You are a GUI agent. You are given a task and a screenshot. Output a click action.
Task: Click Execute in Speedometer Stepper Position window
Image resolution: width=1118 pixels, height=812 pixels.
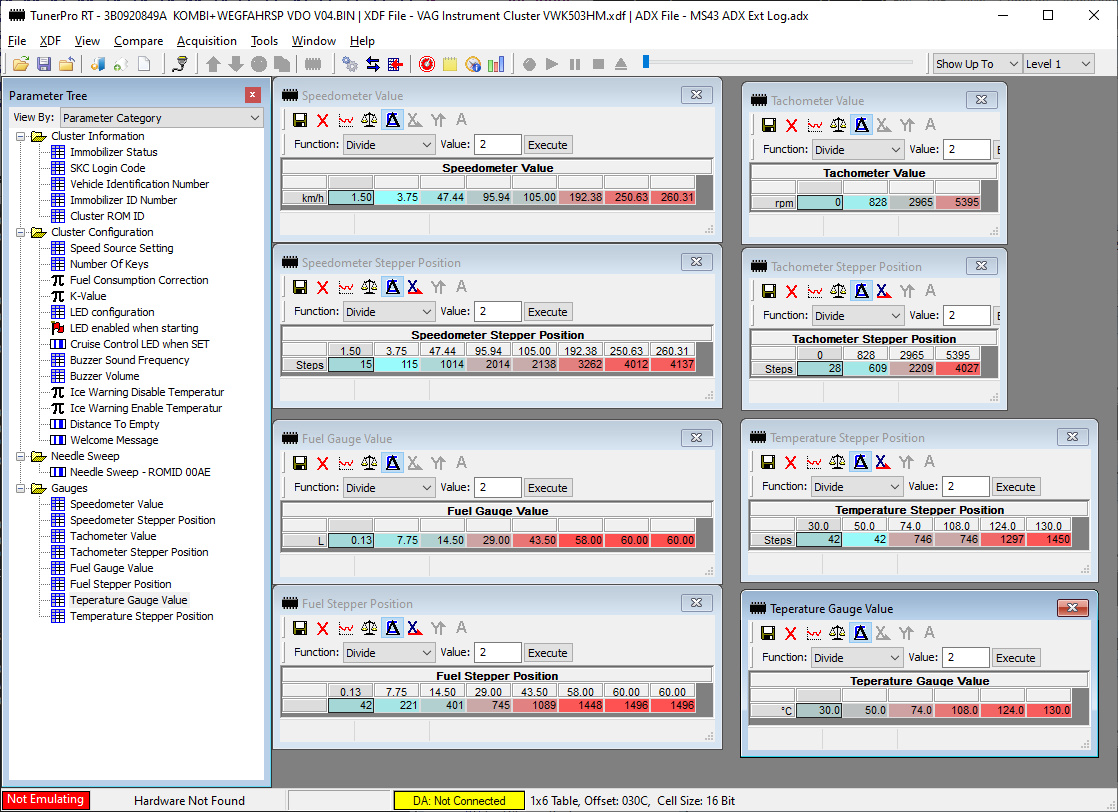pyautogui.click(x=548, y=312)
